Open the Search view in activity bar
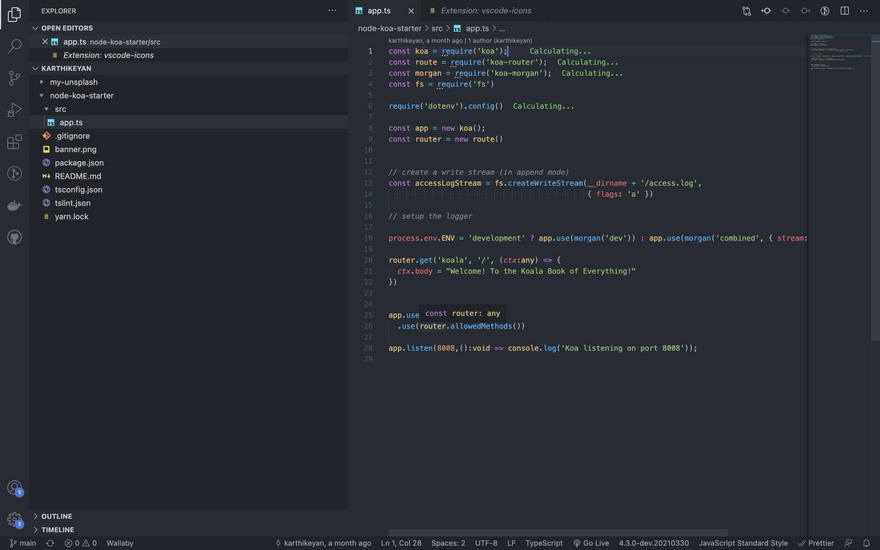Viewport: 880px width, 550px height. pos(14,46)
